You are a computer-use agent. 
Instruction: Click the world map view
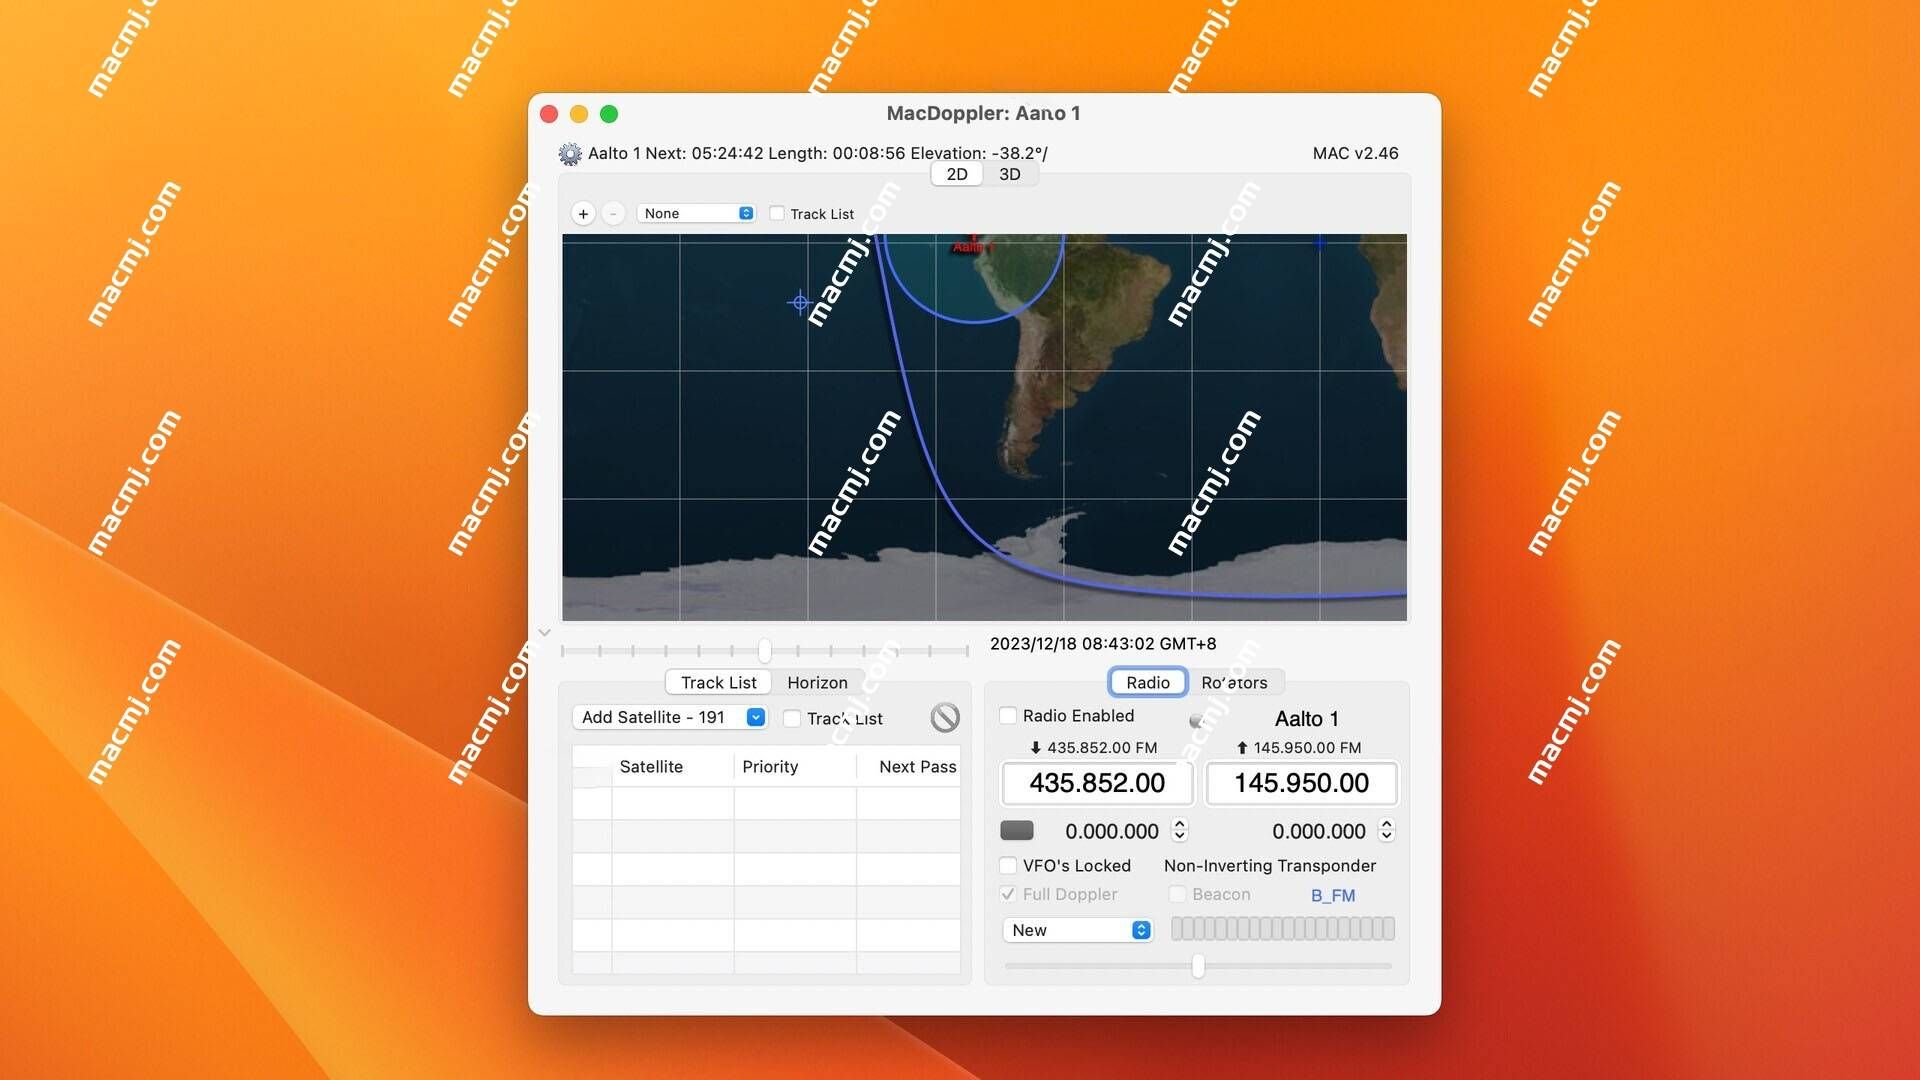[984, 427]
